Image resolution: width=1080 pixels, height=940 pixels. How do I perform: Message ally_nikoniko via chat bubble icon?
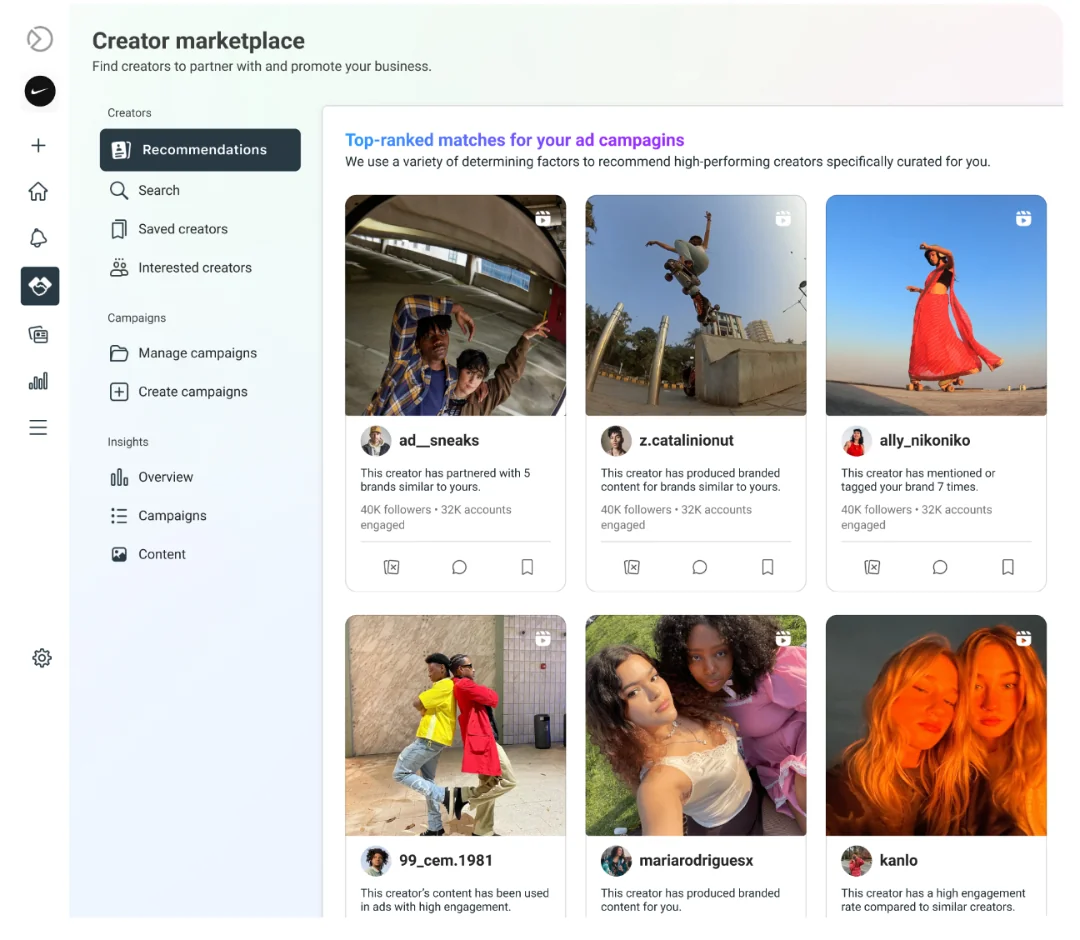940,567
